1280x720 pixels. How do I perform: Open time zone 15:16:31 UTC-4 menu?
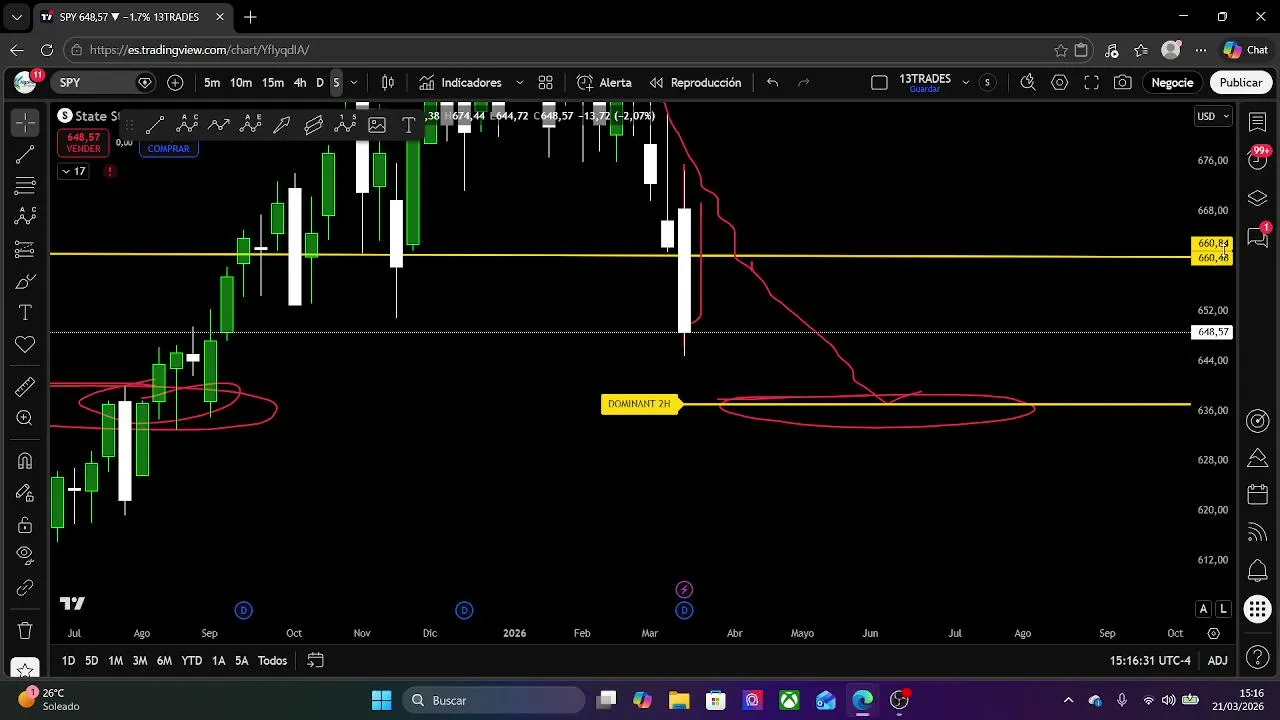[x=1150, y=661]
